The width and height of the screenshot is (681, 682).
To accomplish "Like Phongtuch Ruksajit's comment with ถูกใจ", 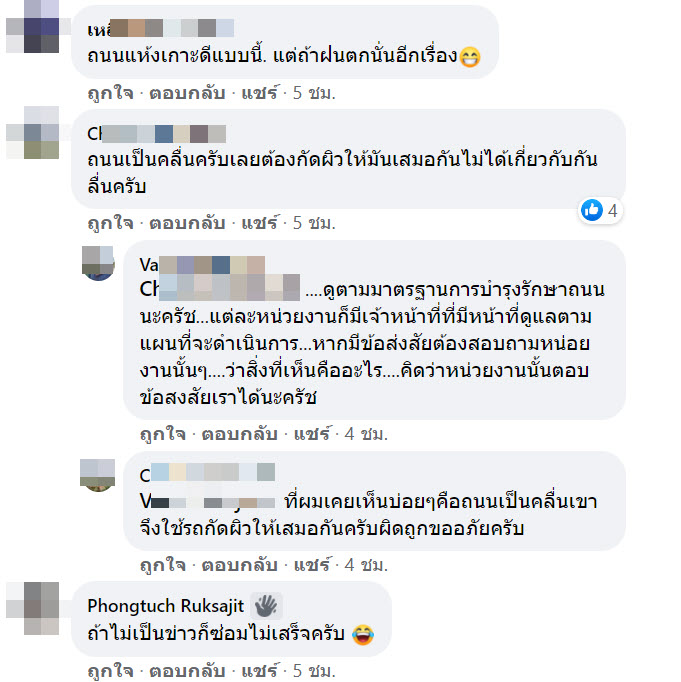I will pyautogui.click(x=111, y=671).
